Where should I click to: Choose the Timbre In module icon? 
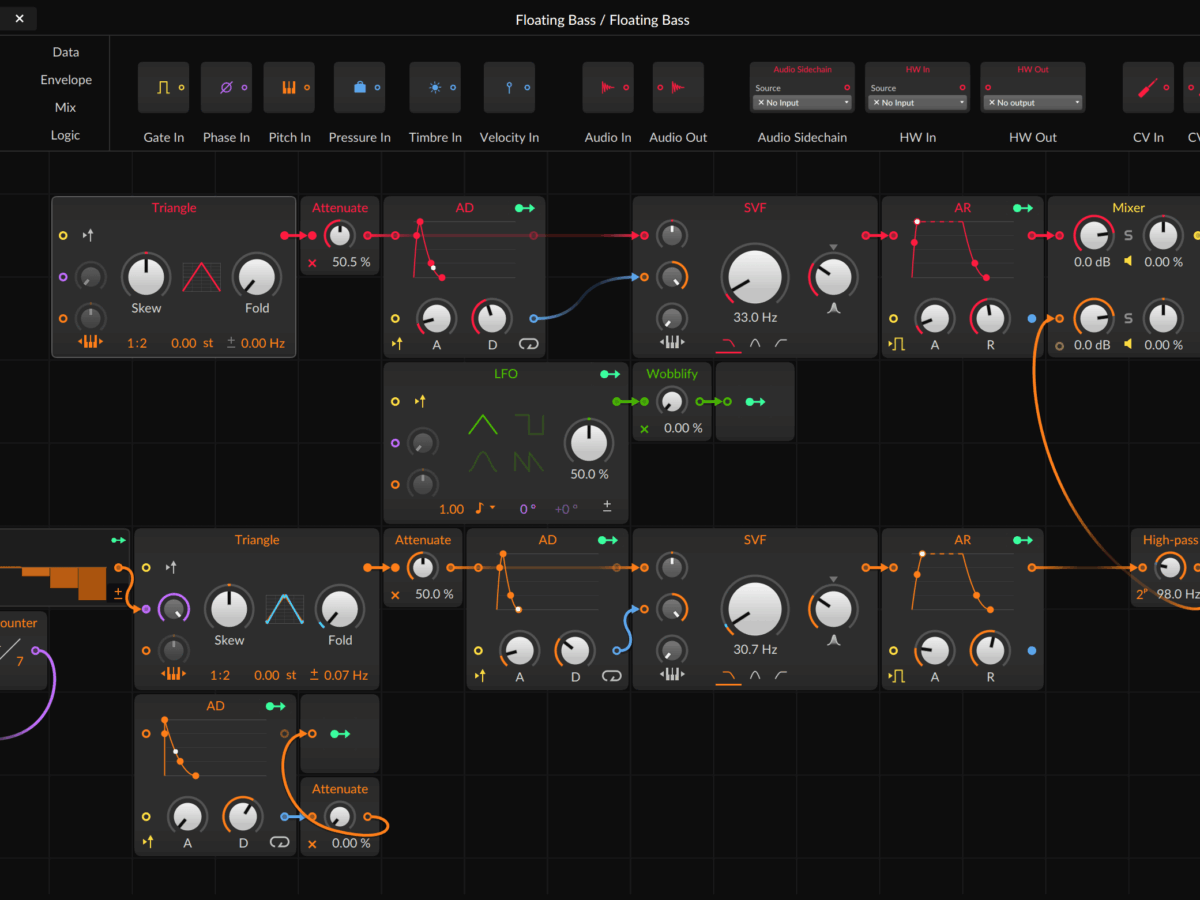click(x=435, y=88)
